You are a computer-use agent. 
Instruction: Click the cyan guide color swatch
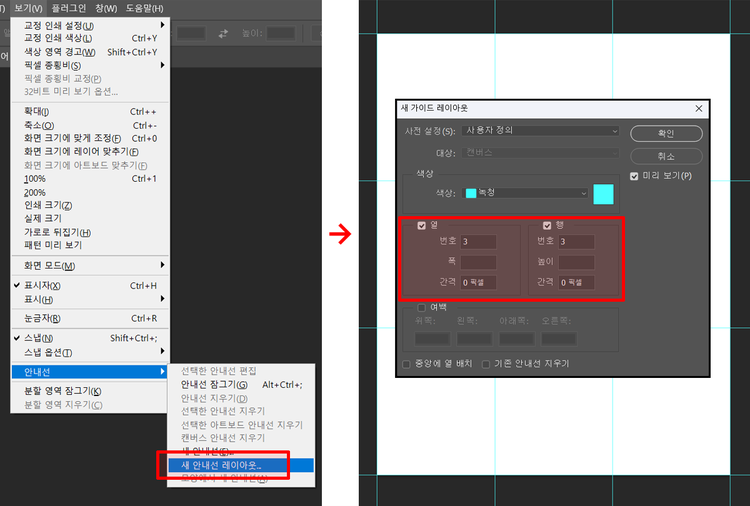click(603, 194)
